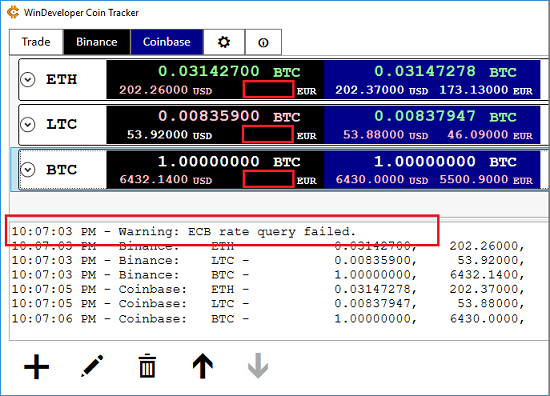Click the Coinbase ETH log line
This screenshot has width=550, height=396.
coord(268,289)
